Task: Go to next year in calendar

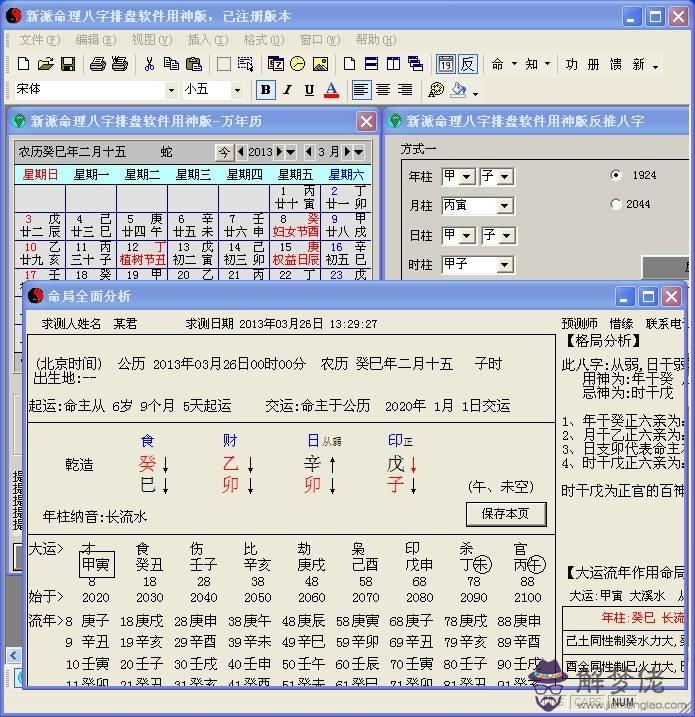Action: pyautogui.click(x=279, y=152)
